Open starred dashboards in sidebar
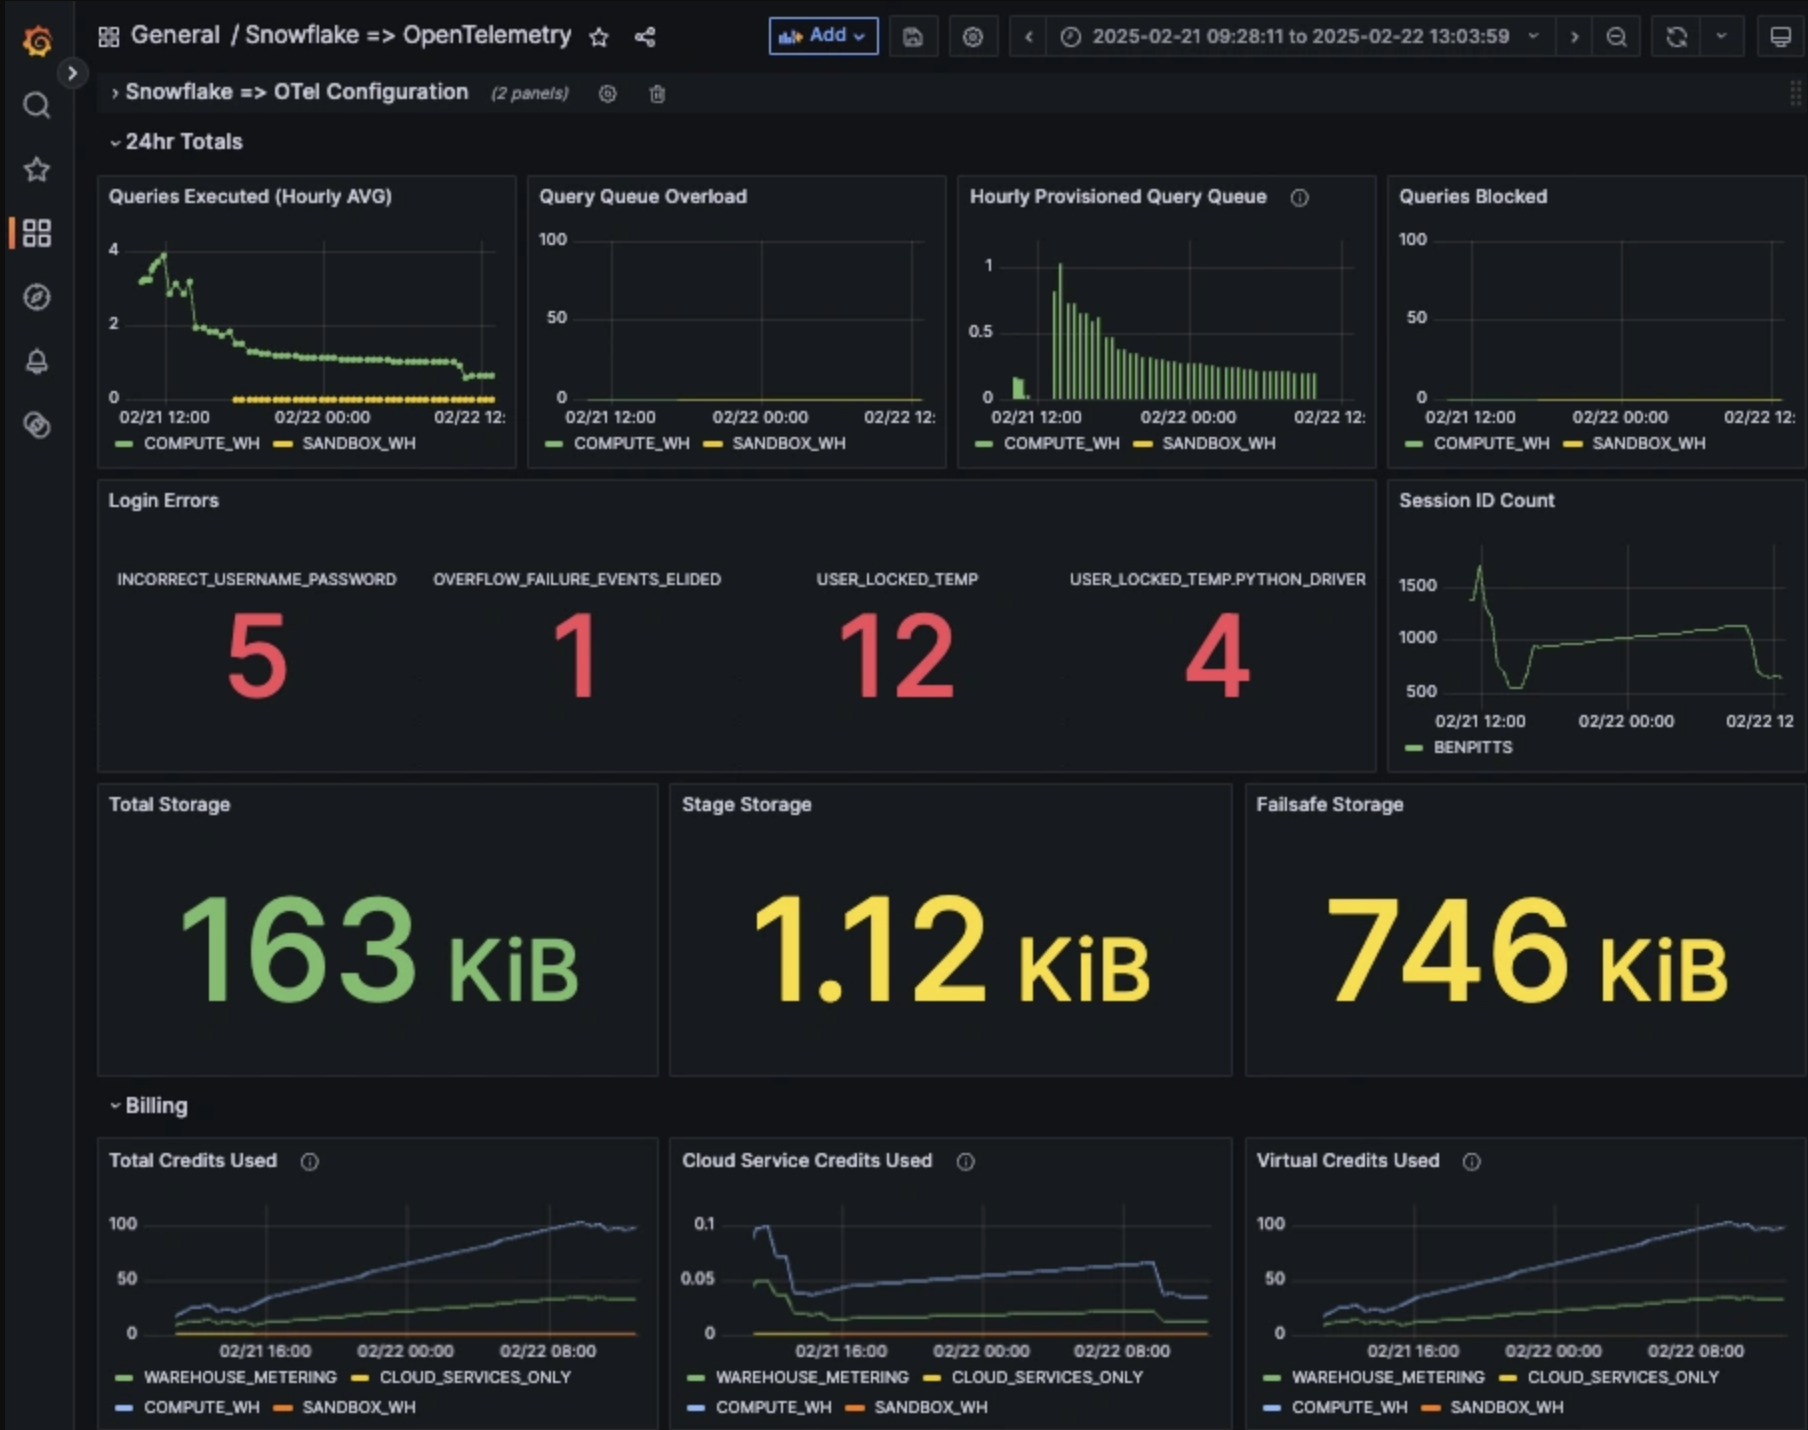This screenshot has height=1430, width=1808. [x=37, y=169]
